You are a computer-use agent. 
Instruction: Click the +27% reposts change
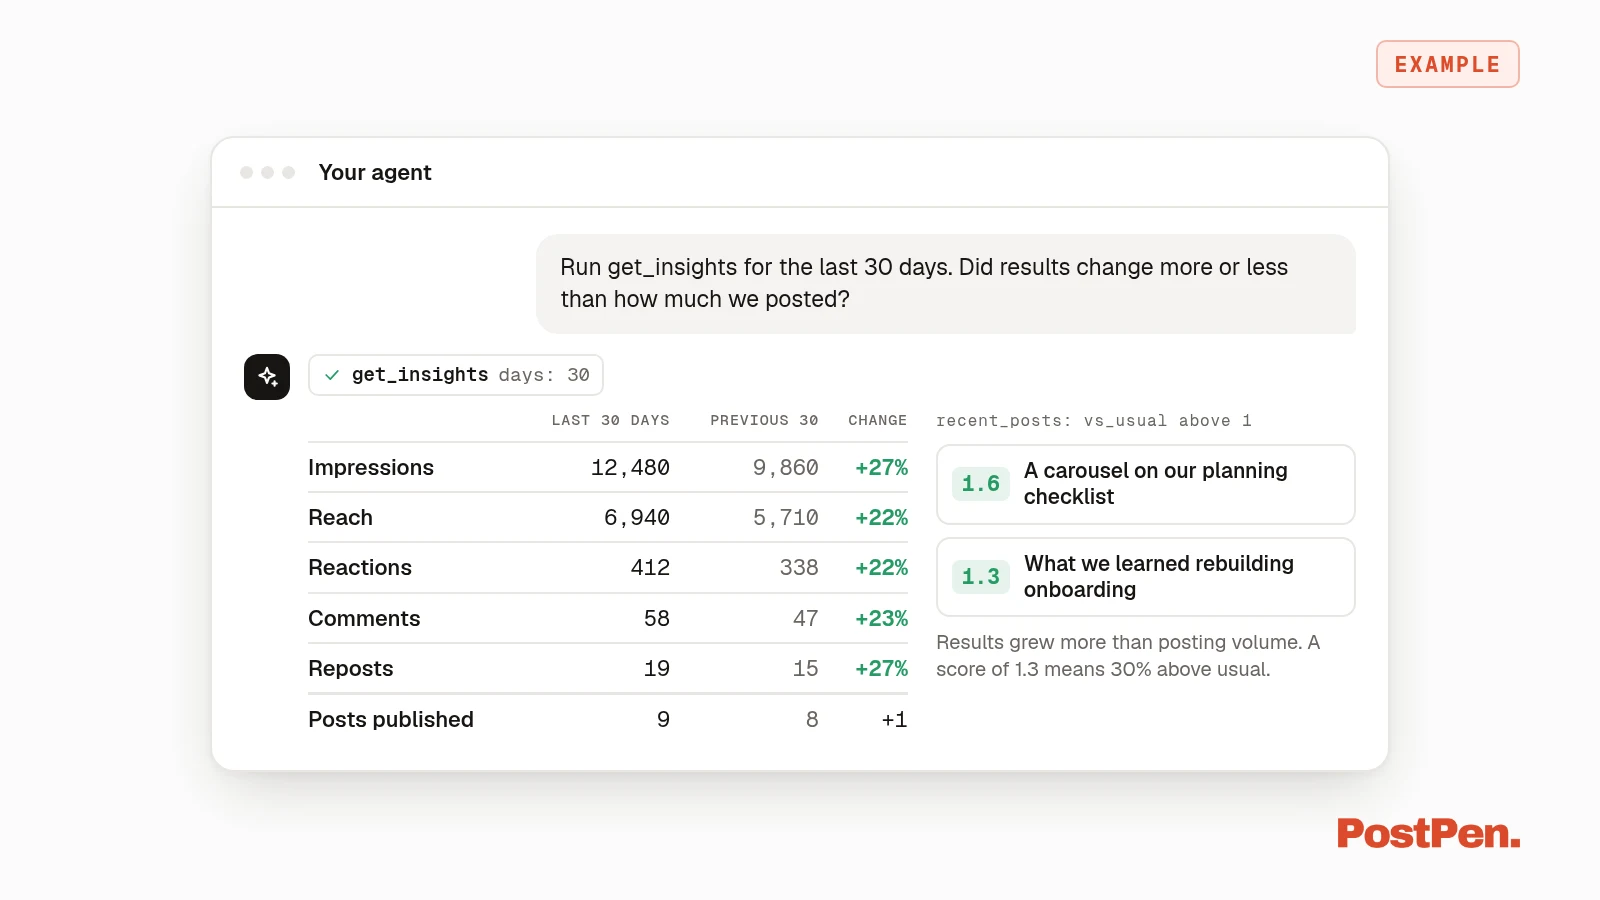pyautogui.click(x=881, y=669)
